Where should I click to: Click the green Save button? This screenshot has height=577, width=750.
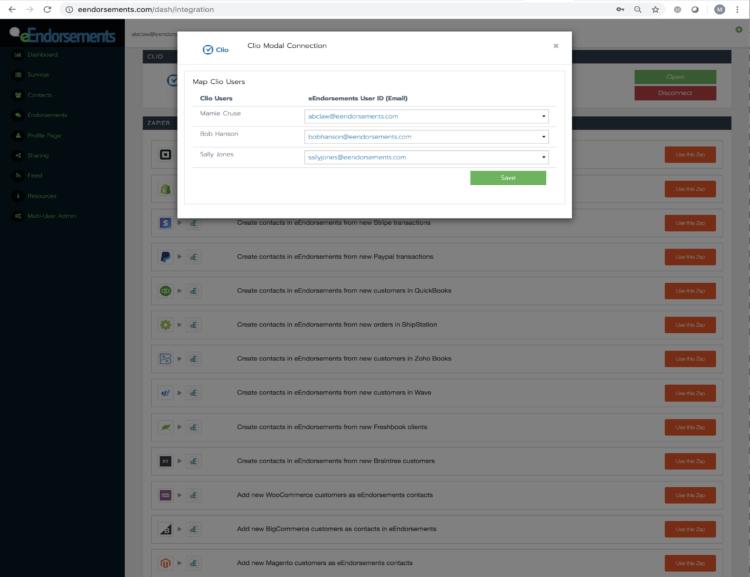[508, 178]
